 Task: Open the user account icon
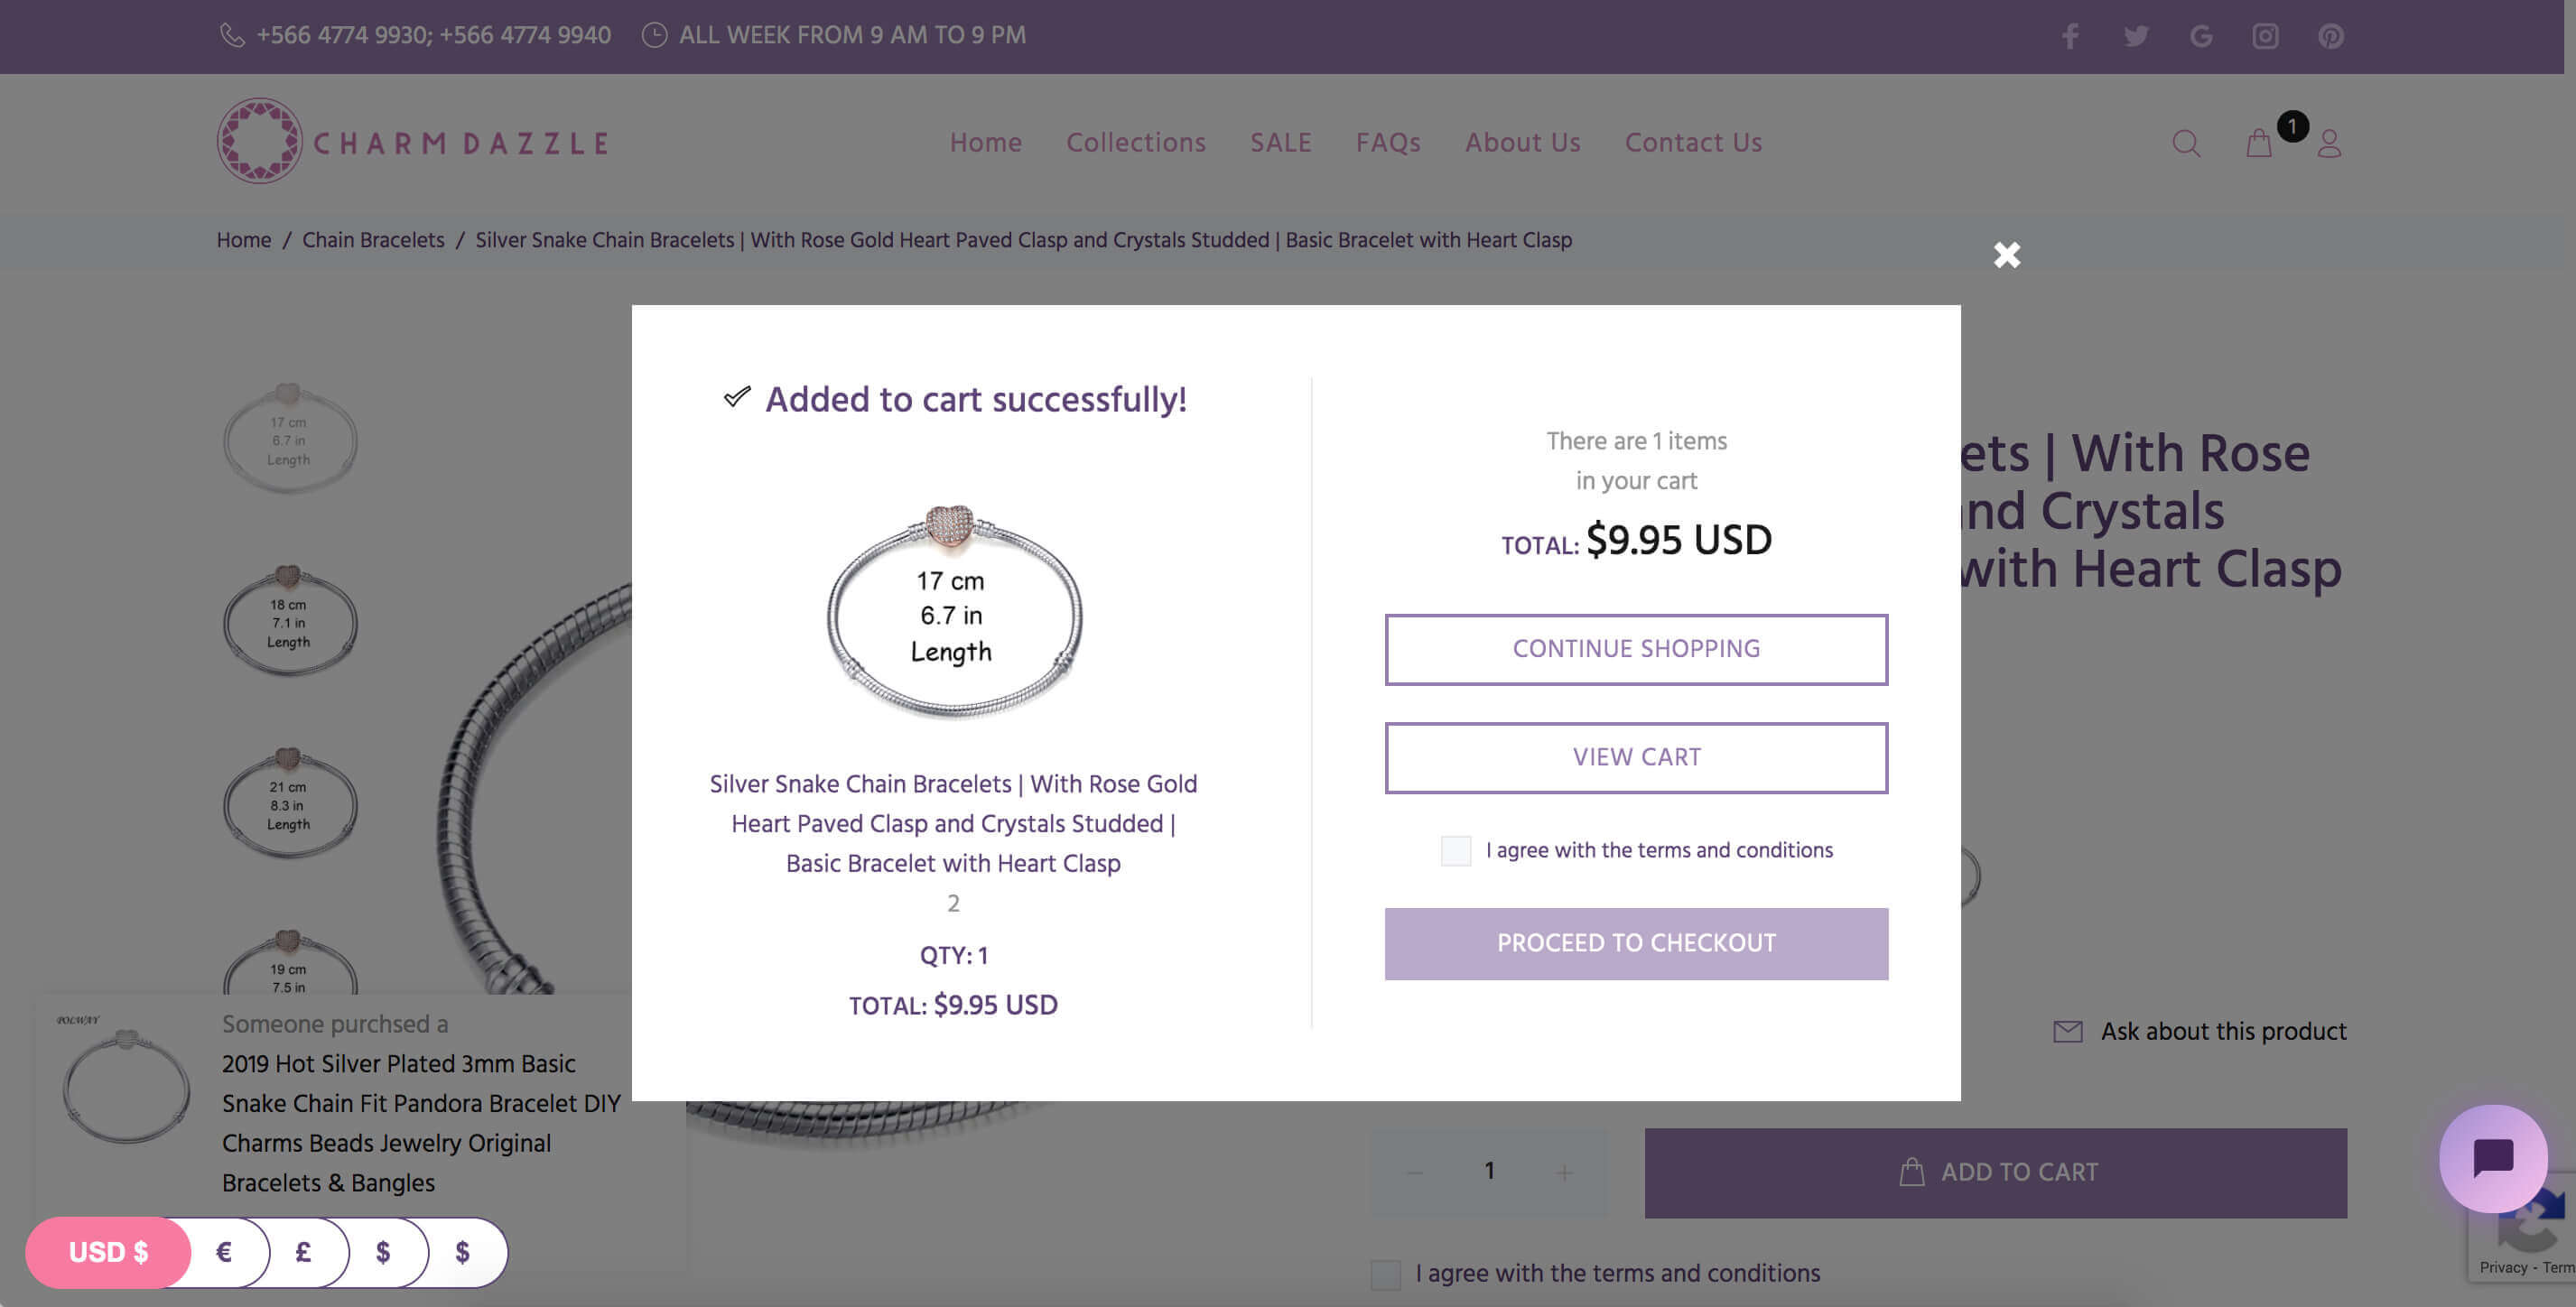pyautogui.click(x=2329, y=144)
